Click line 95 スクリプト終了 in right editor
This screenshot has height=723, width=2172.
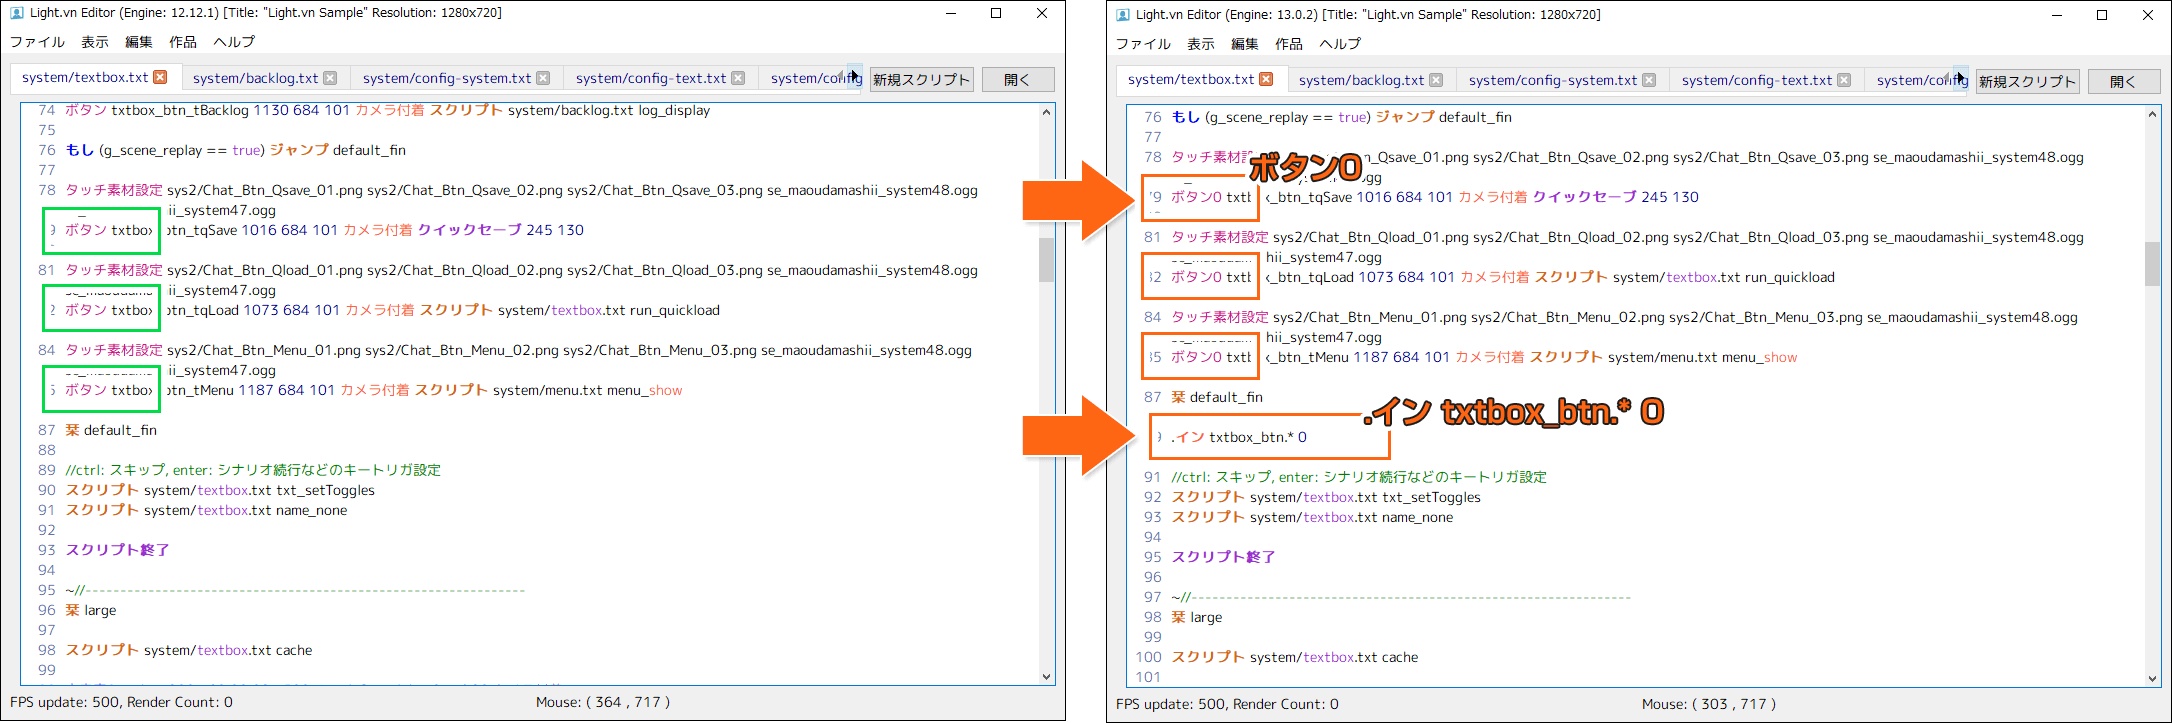[1224, 557]
